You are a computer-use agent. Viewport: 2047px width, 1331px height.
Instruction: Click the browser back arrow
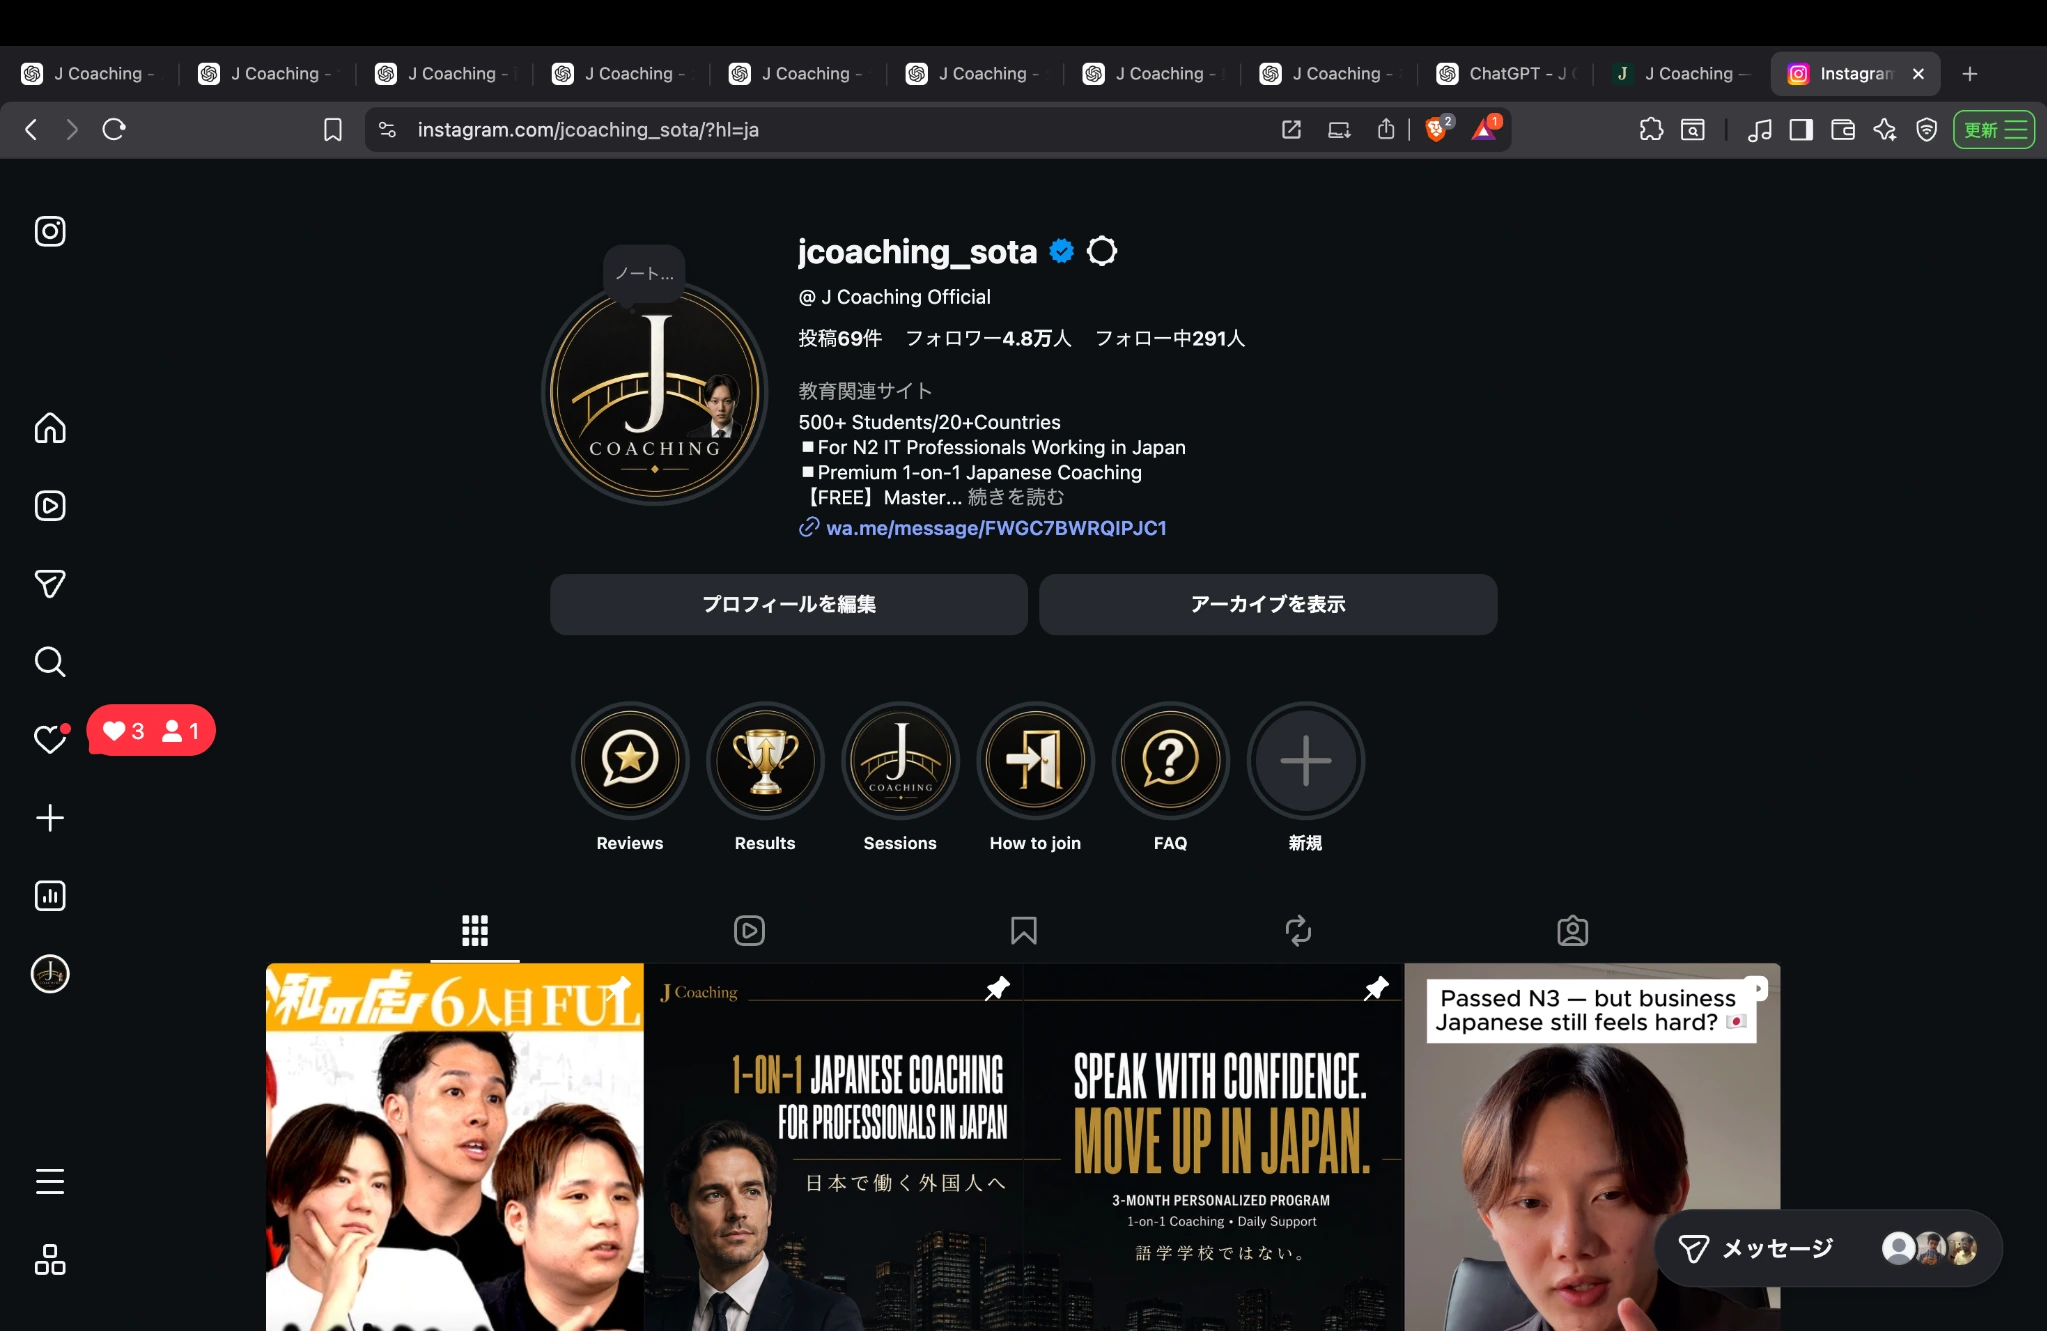pos(31,129)
